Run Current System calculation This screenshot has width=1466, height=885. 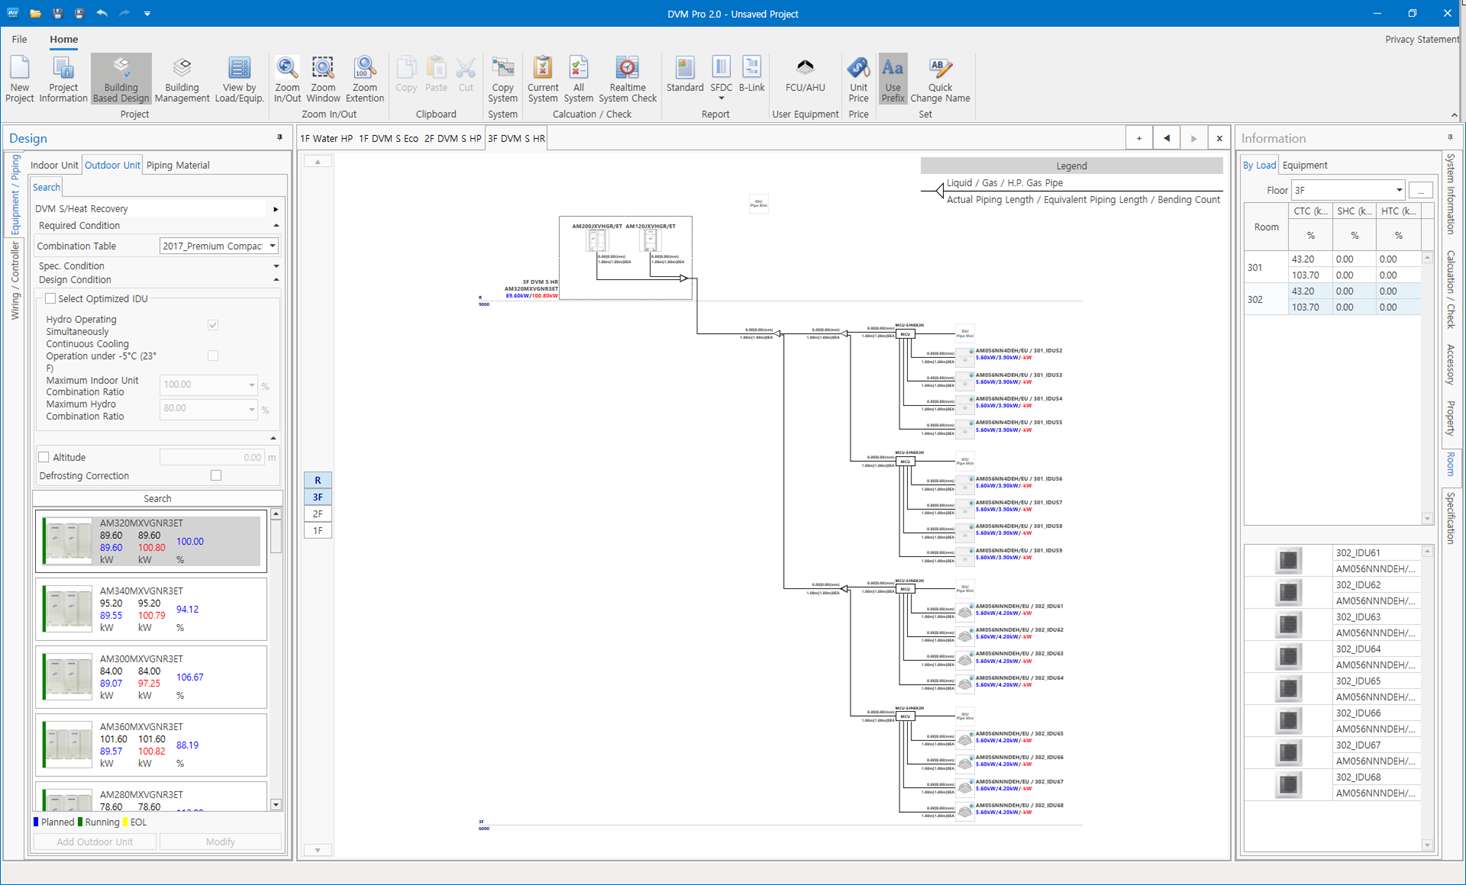(x=543, y=79)
